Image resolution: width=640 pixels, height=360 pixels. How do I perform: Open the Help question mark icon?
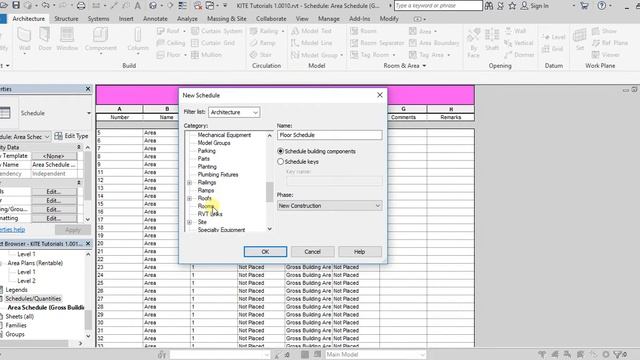(602, 6)
